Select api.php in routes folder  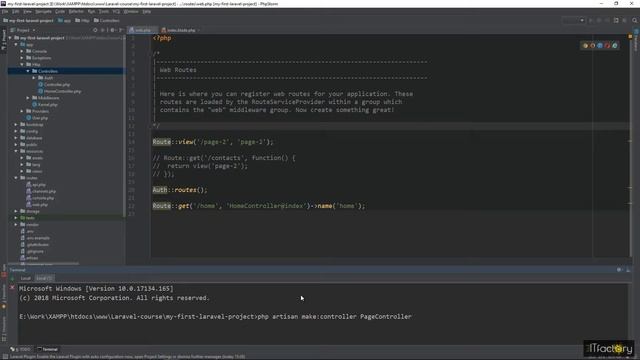click(36, 184)
